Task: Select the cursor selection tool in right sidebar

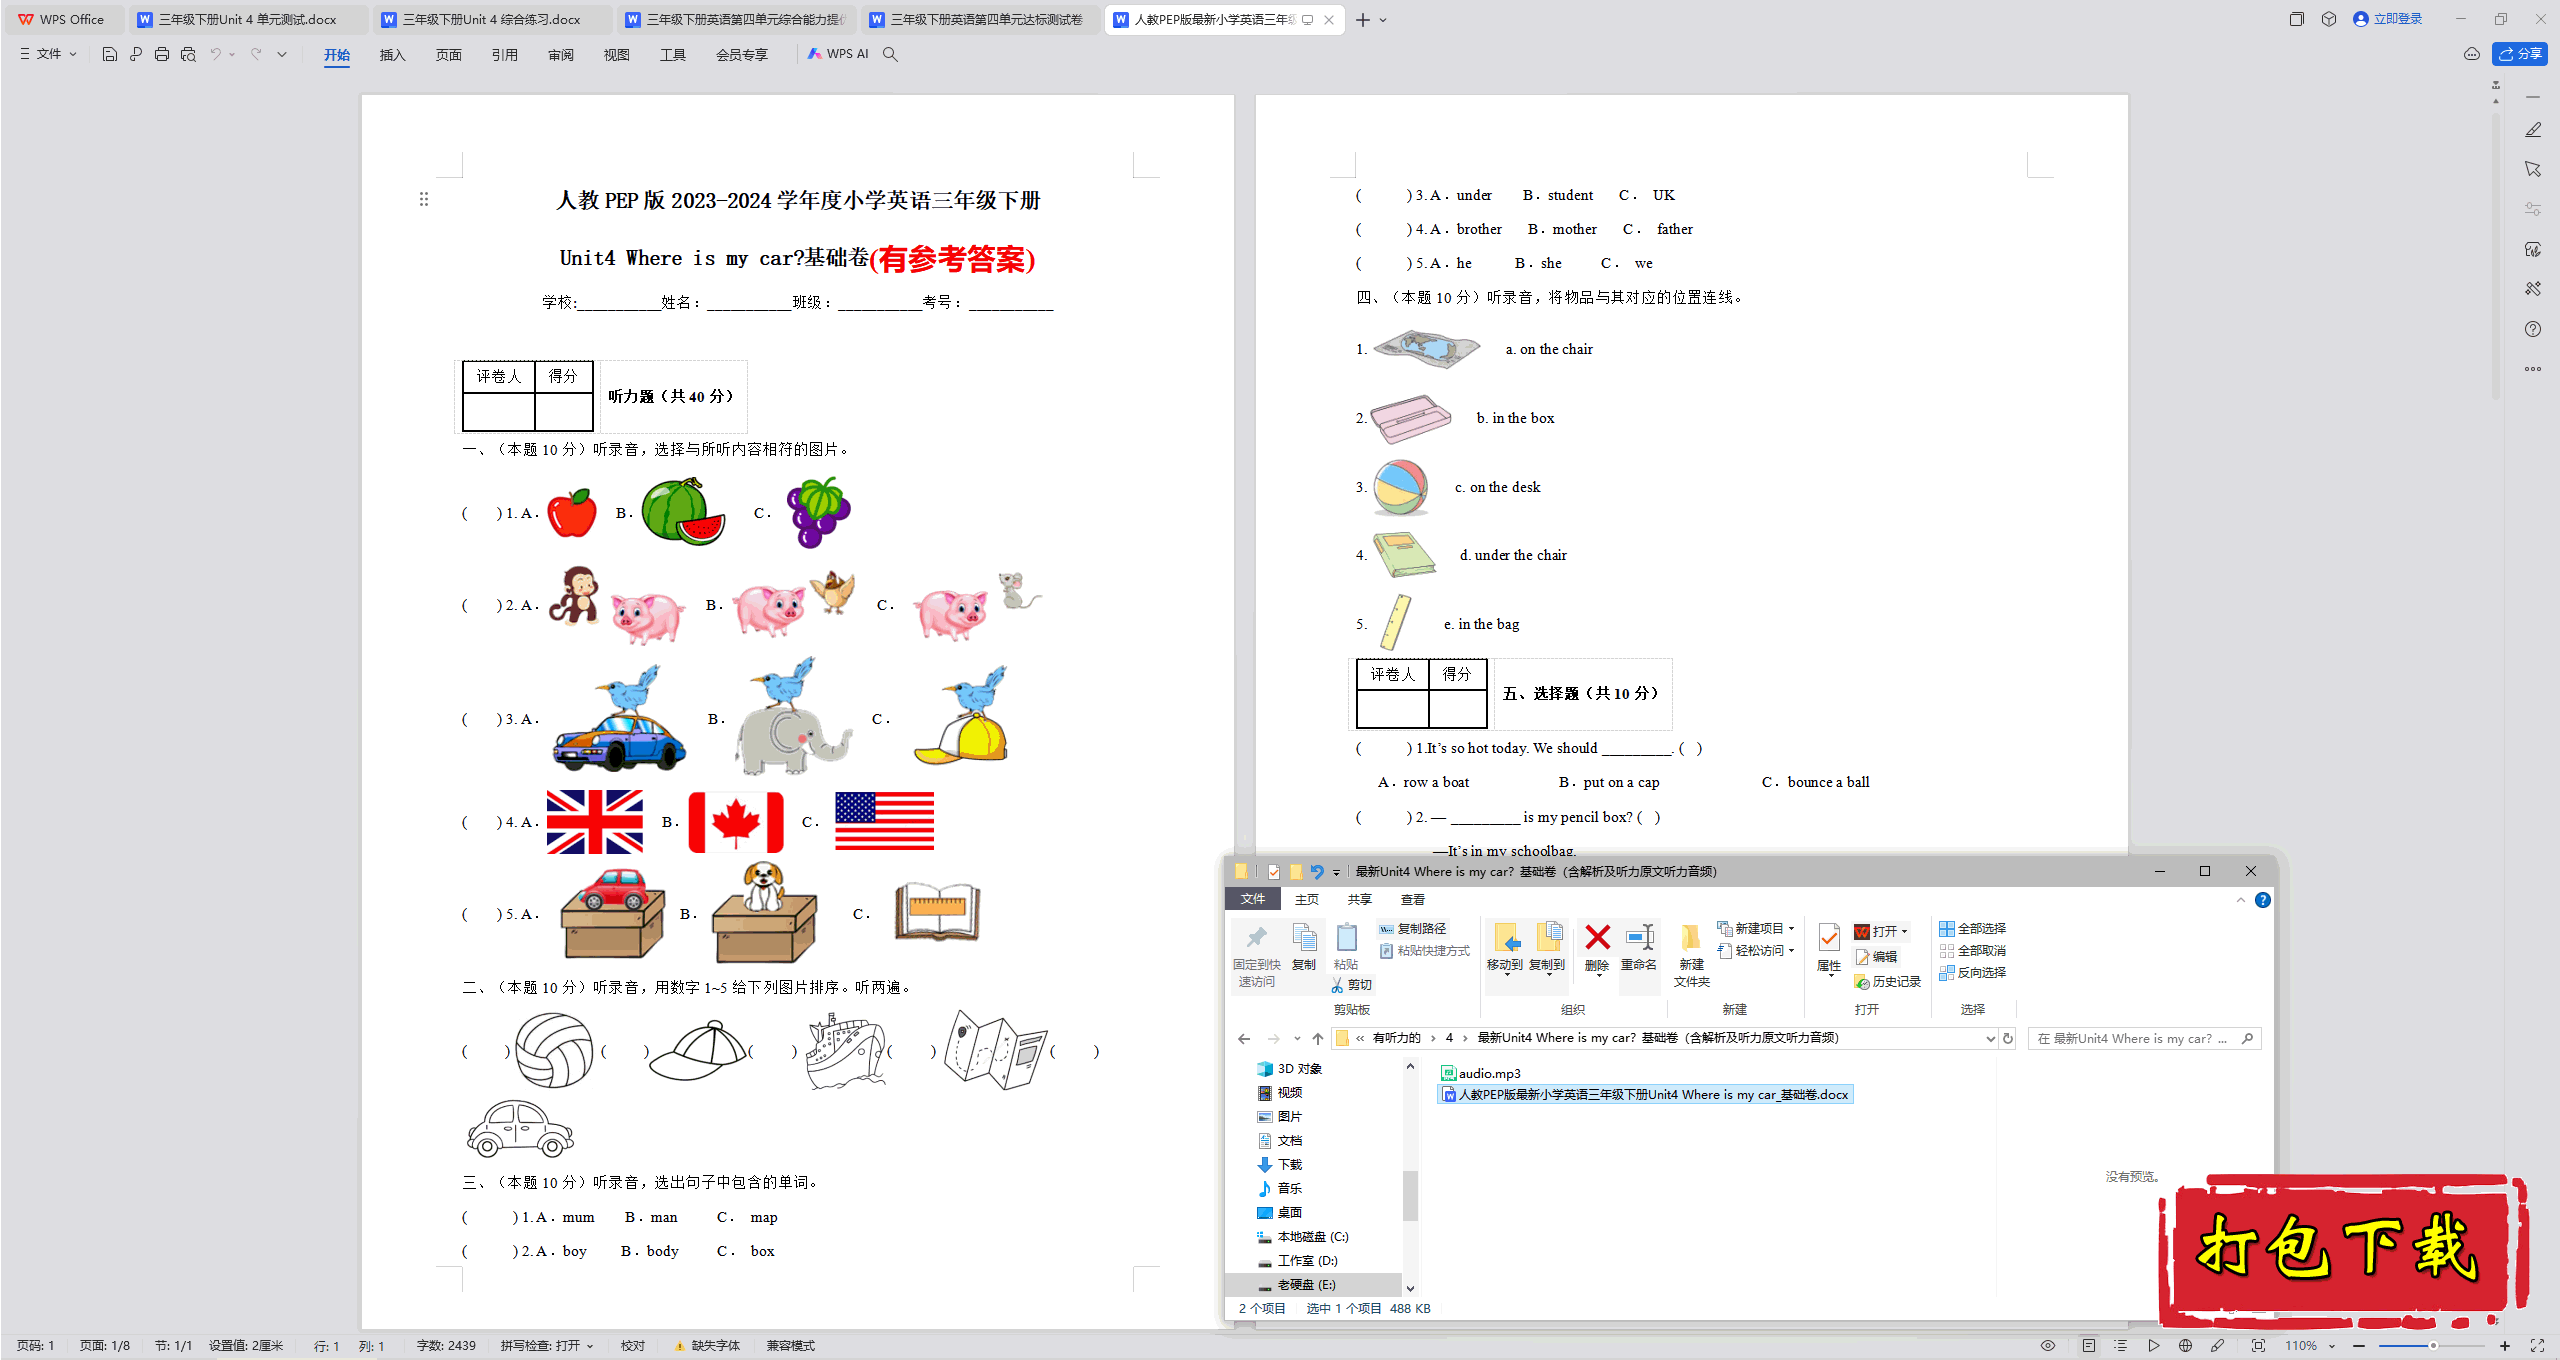Action: coord(2533,169)
